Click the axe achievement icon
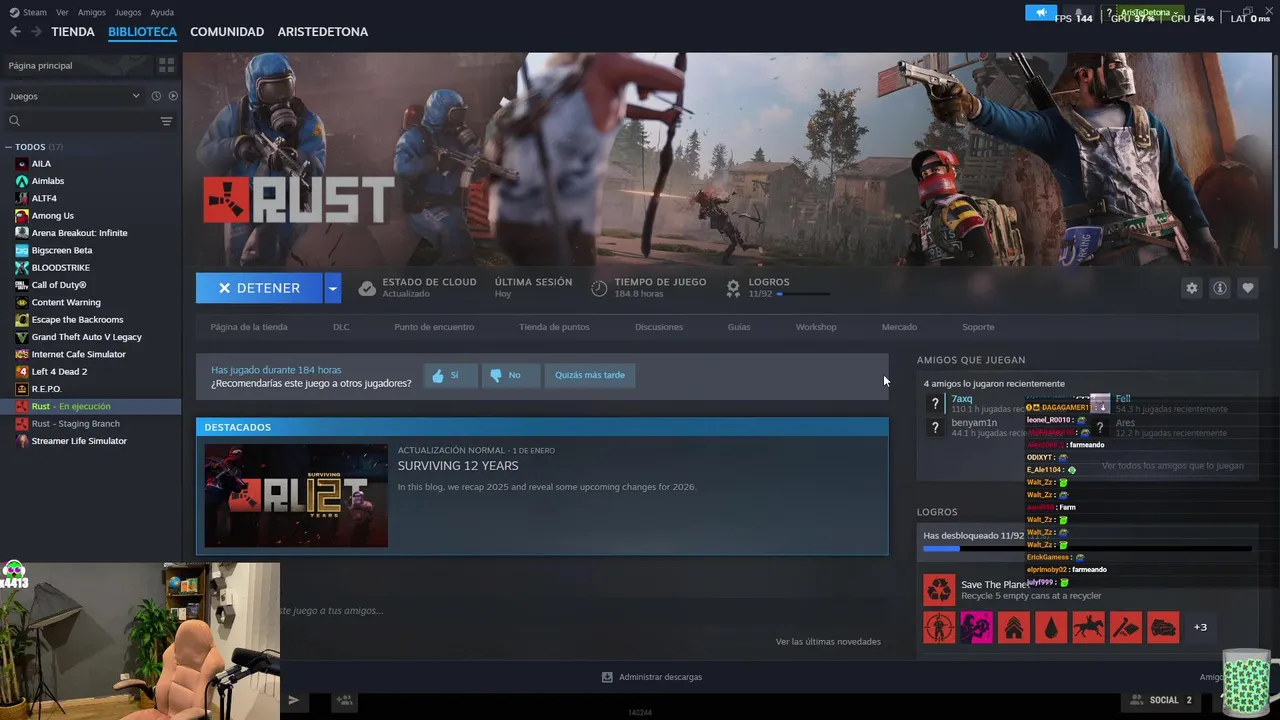Viewport: 1280px width, 720px height. 1125,627
